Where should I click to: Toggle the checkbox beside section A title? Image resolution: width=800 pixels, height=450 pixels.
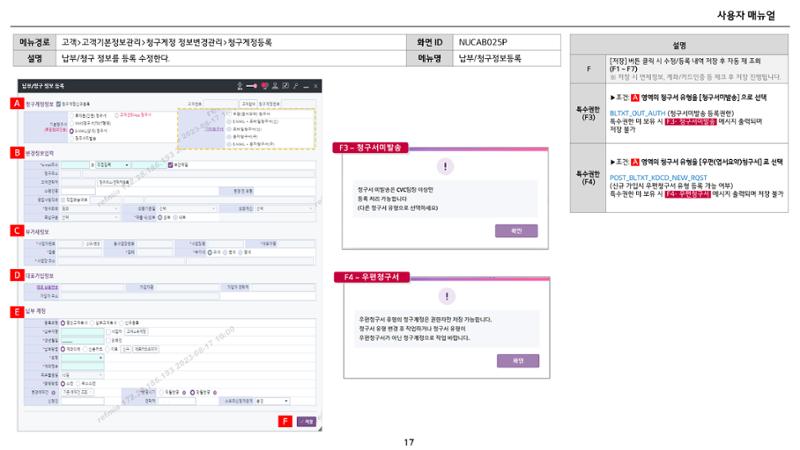pos(58,104)
